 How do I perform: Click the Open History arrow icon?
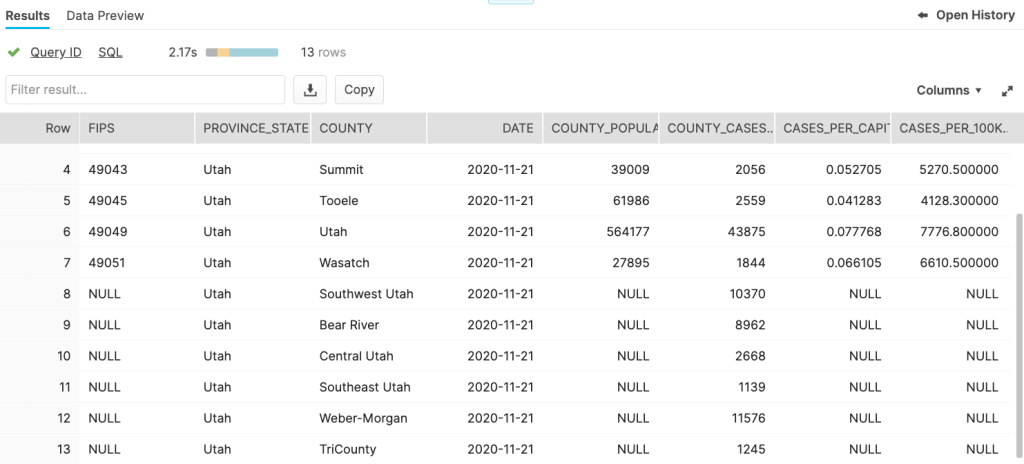click(922, 16)
